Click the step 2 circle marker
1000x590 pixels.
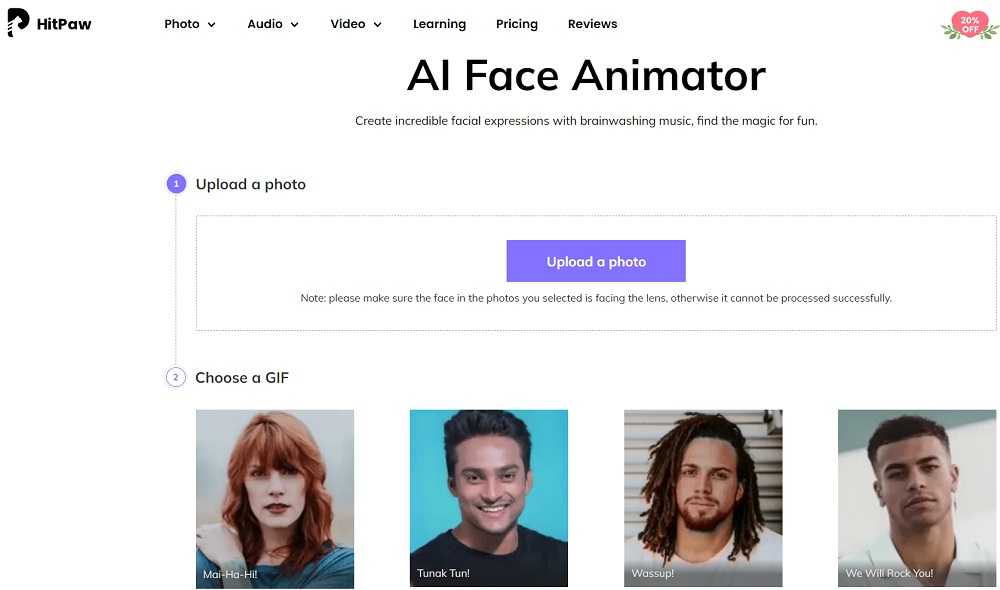click(x=176, y=377)
